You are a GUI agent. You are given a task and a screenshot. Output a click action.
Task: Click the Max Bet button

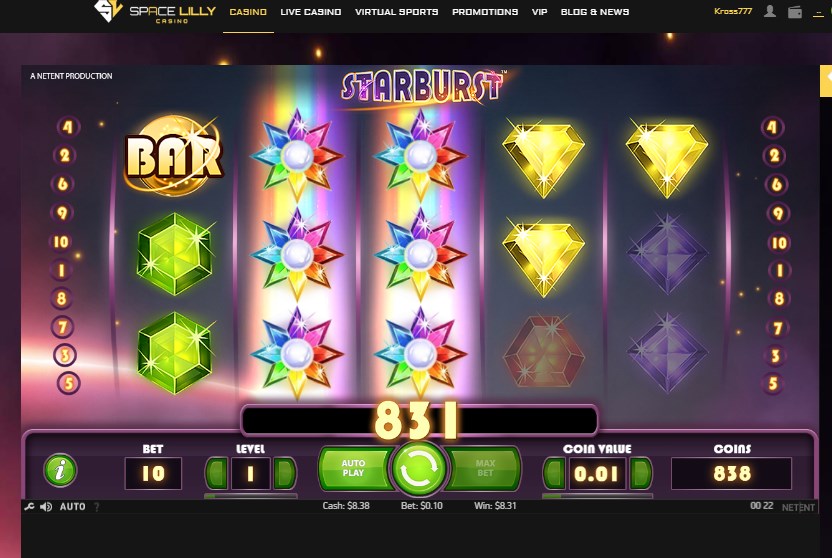pos(484,468)
